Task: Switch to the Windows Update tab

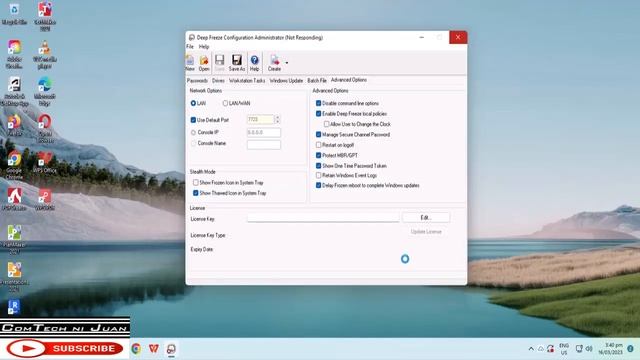Action: pyautogui.click(x=286, y=81)
